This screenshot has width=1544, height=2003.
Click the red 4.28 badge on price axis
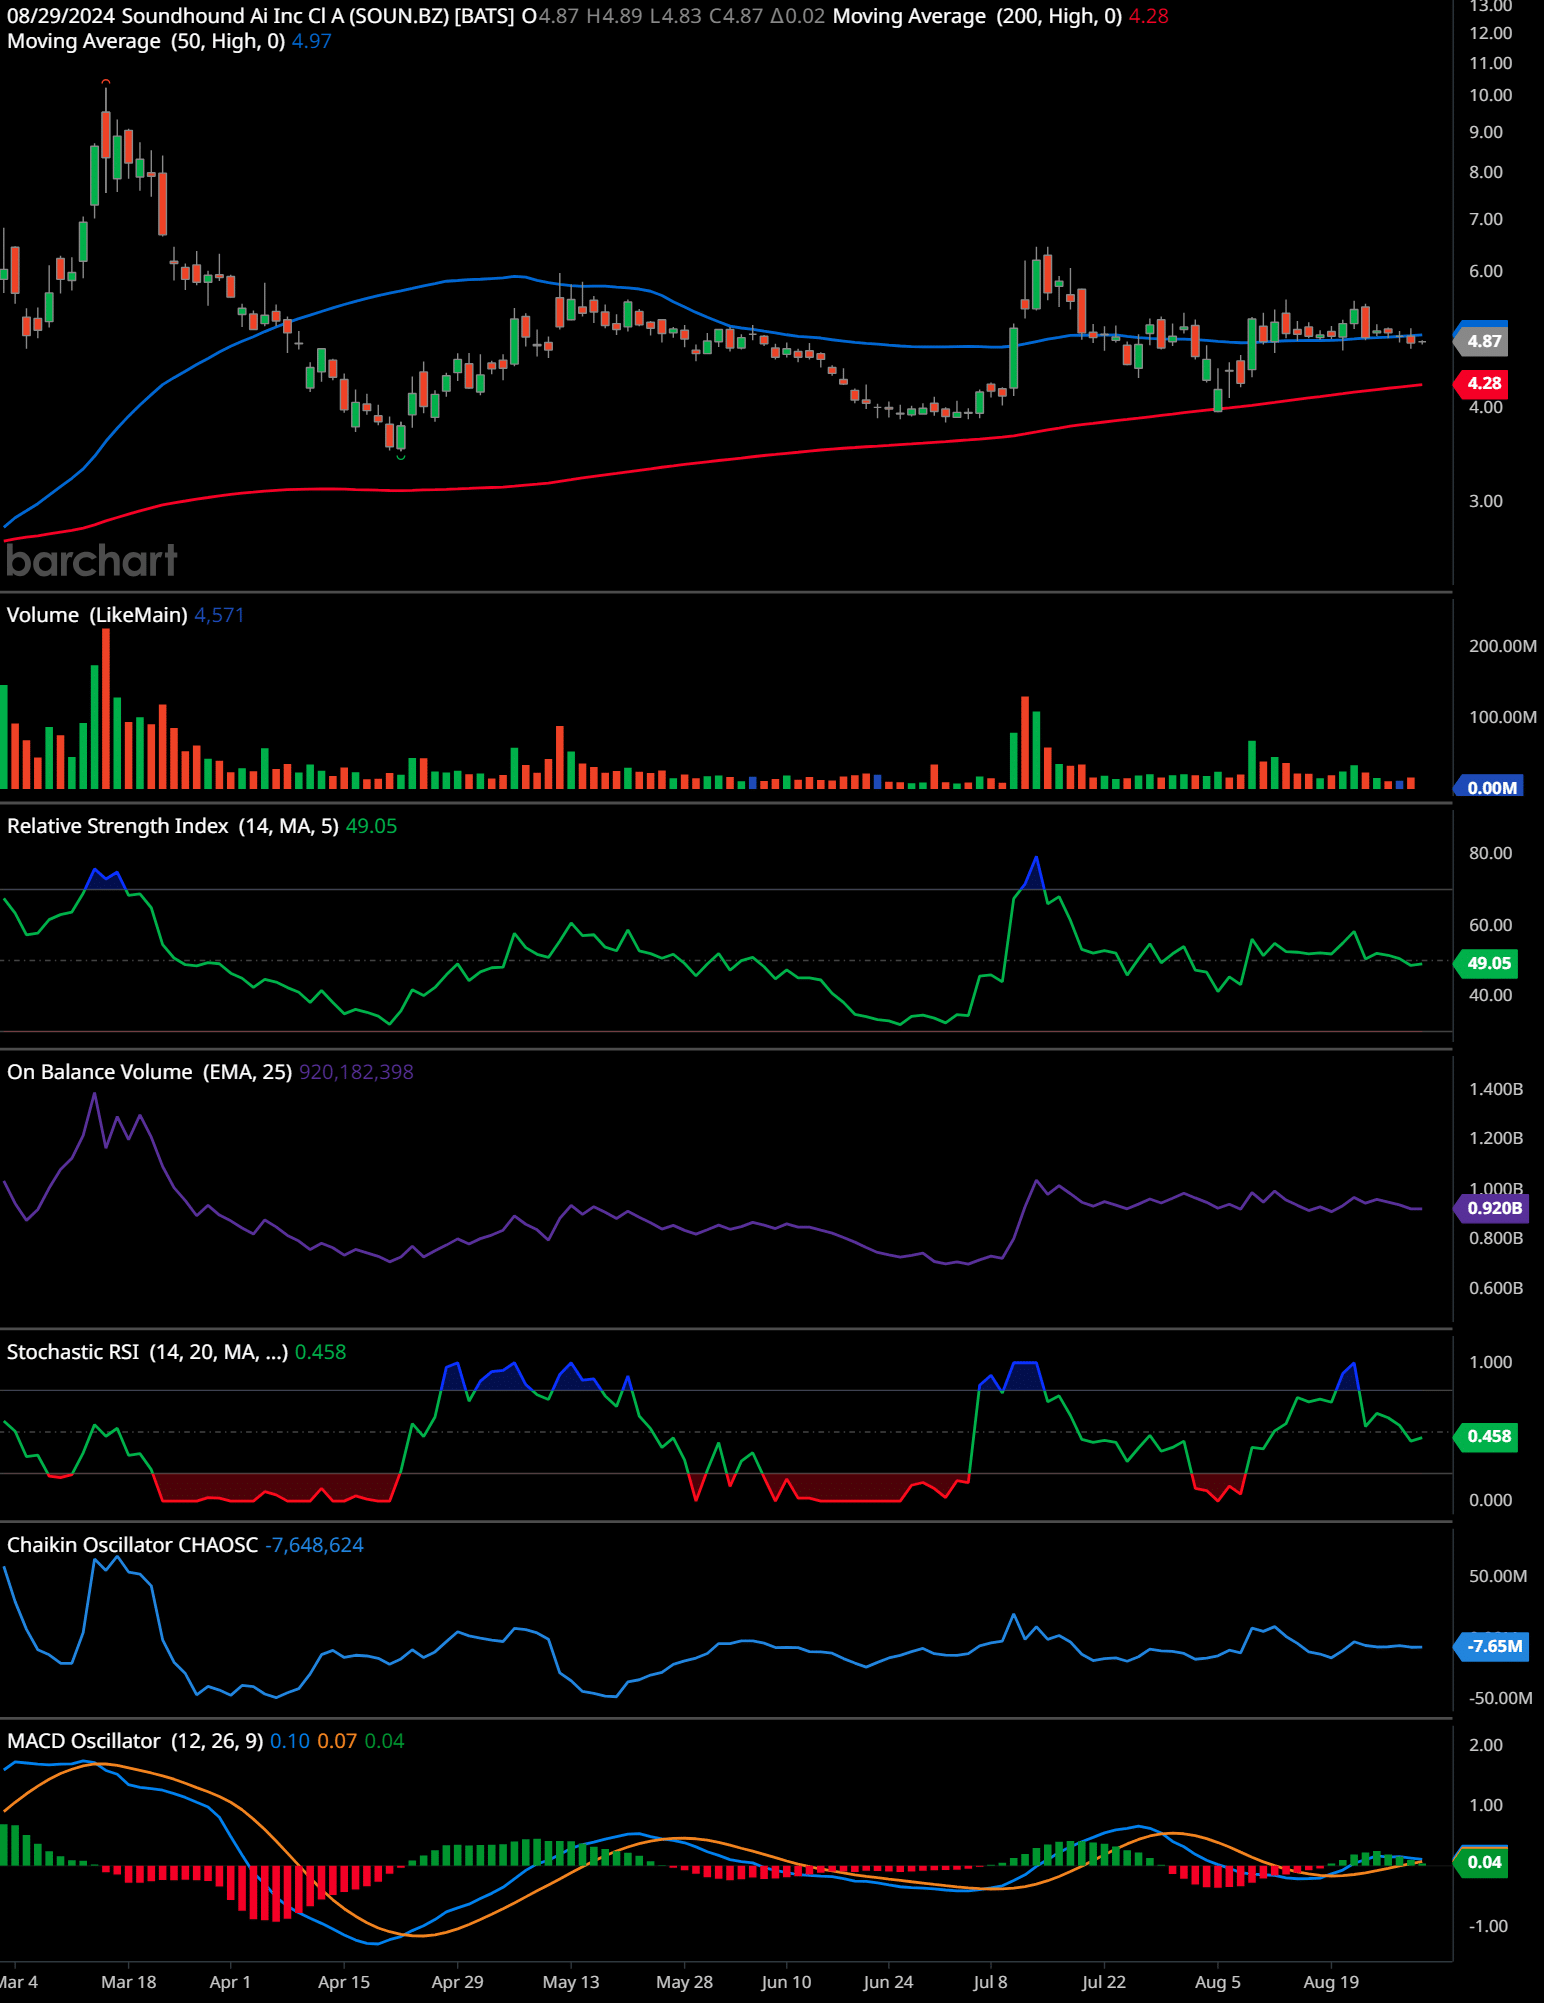click(1483, 383)
